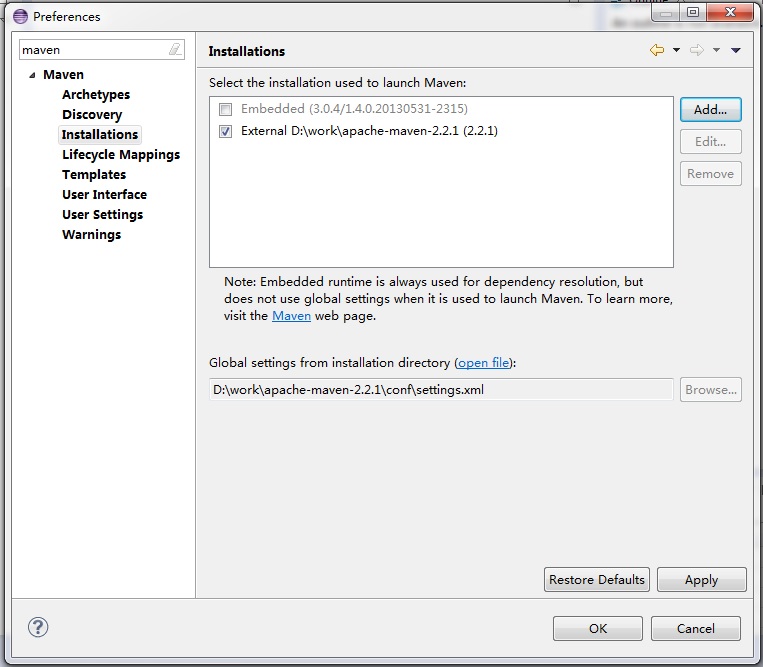The width and height of the screenshot is (763, 667).
Task: Click Restore Defaults button
Action: [x=597, y=579]
